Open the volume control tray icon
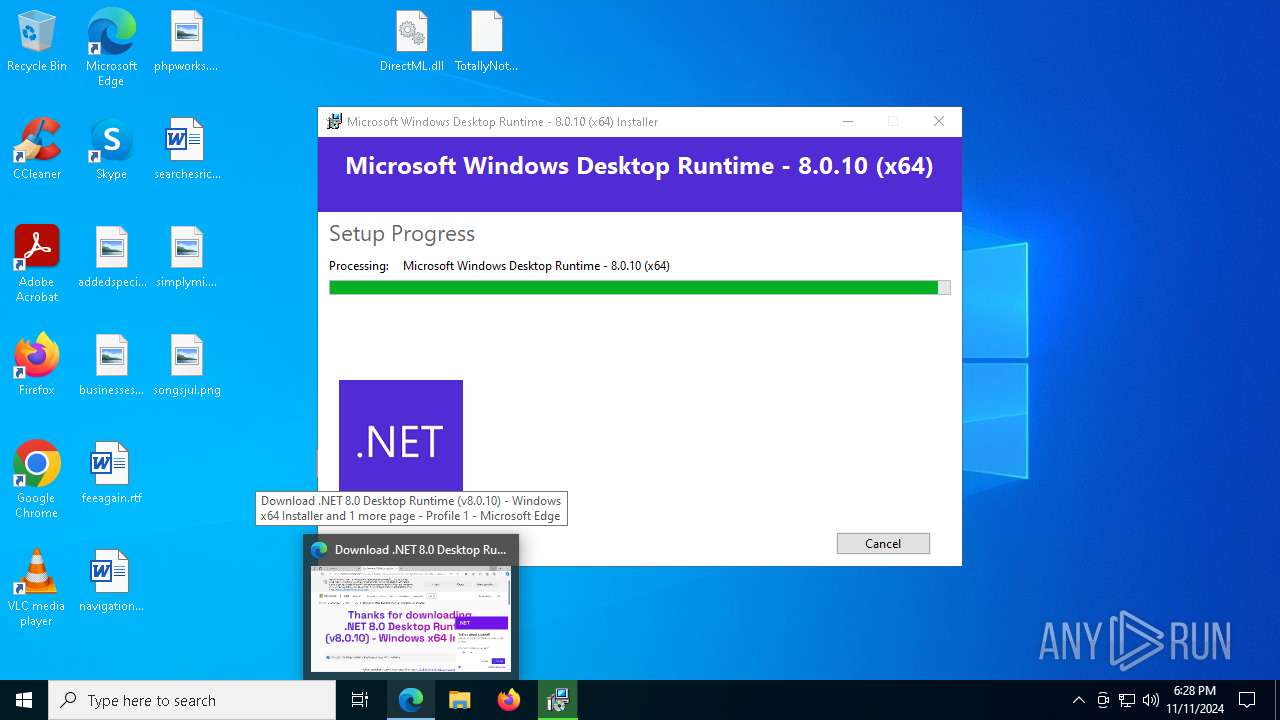The image size is (1280, 720). pyautogui.click(x=1151, y=700)
